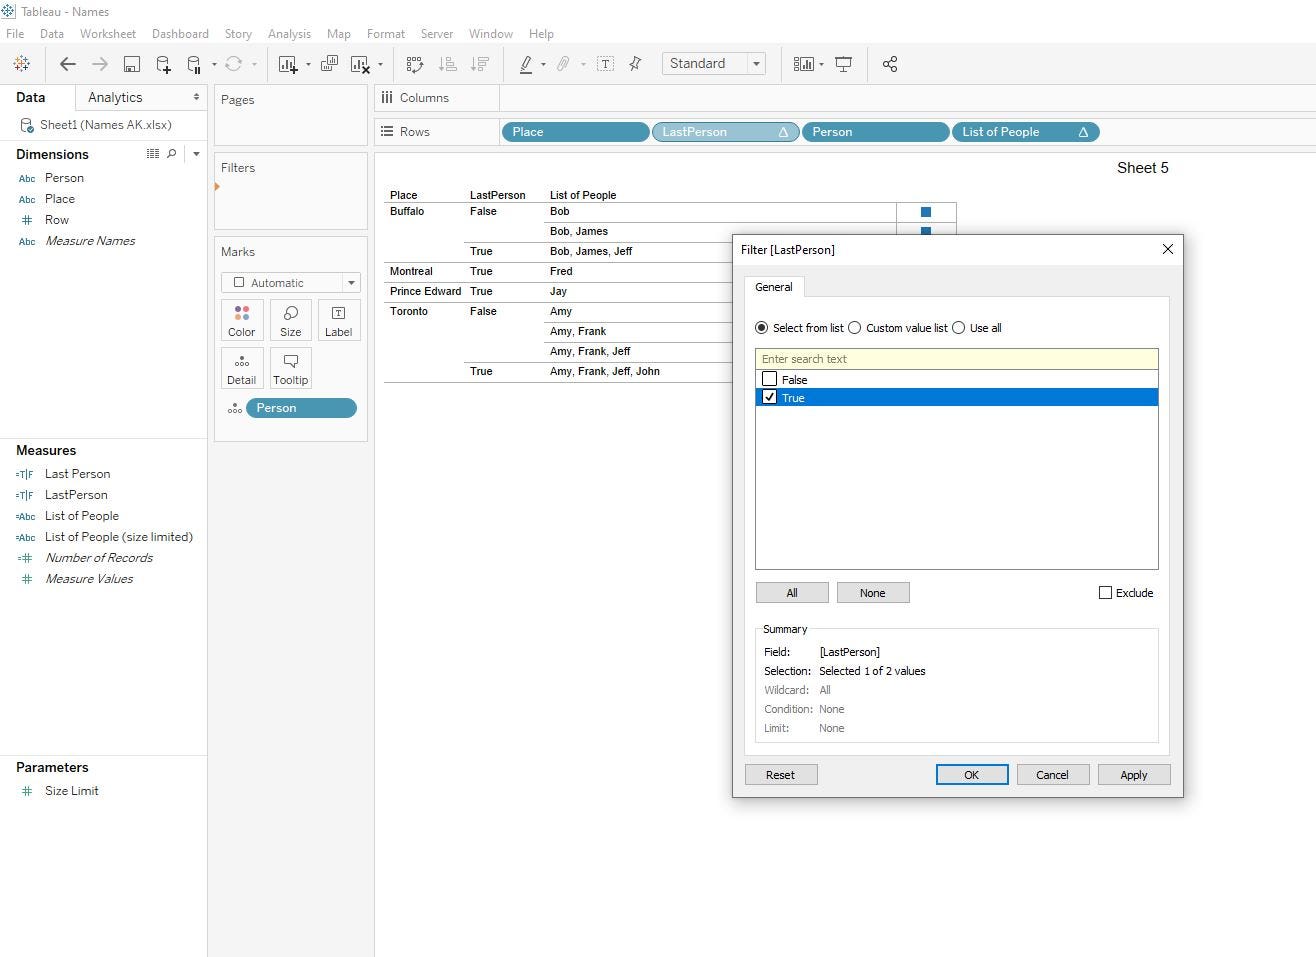
Task: Select the Custom value list radio button
Action: coord(855,327)
